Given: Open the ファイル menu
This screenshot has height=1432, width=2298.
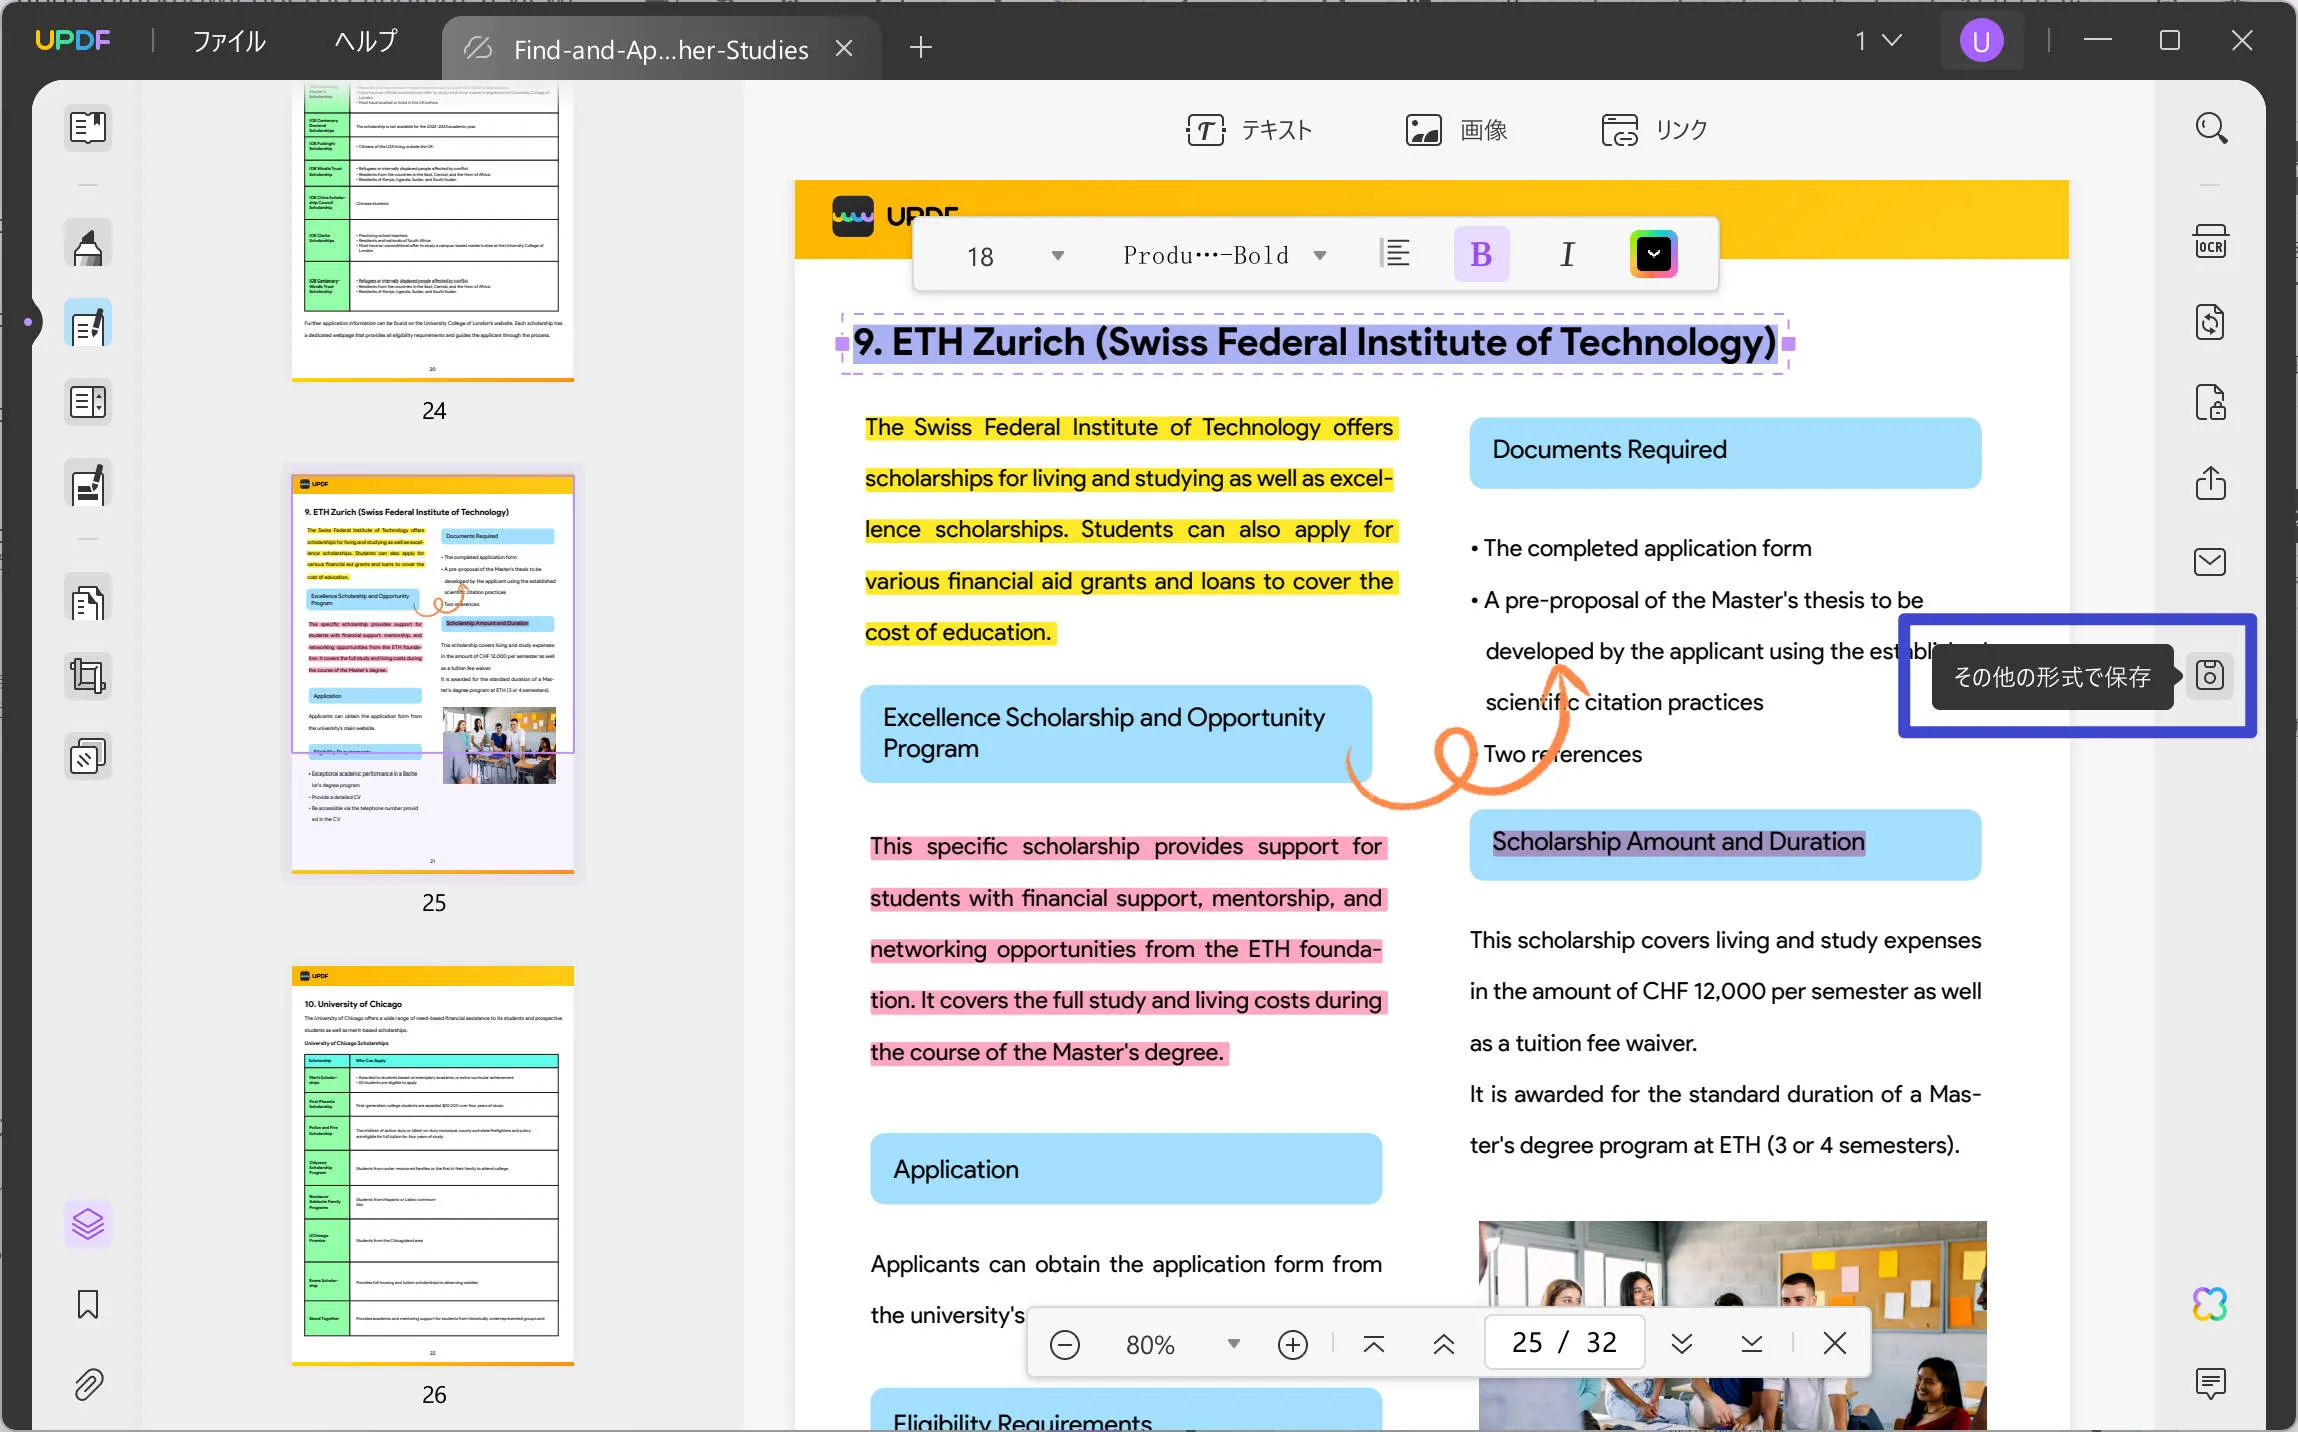Looking at the screenshot, I should [x=229, y=41].
